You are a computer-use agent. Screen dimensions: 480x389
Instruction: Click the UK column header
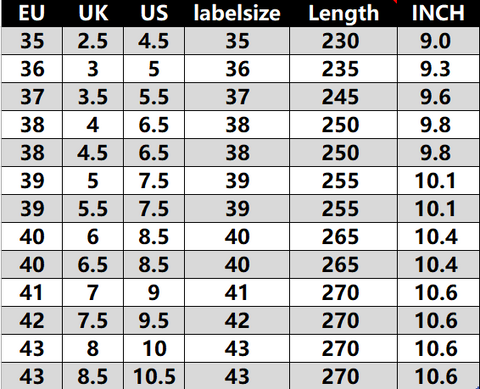click(93, 13)
